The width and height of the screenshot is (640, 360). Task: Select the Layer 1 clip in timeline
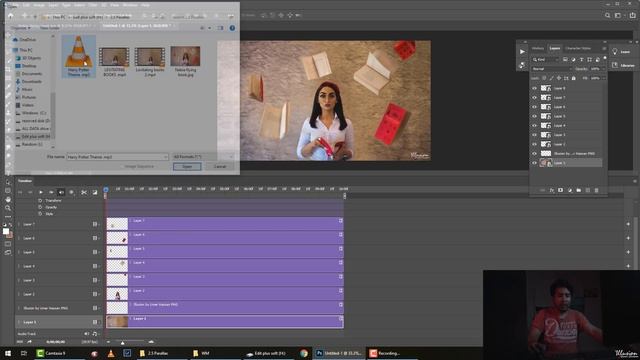225,322
